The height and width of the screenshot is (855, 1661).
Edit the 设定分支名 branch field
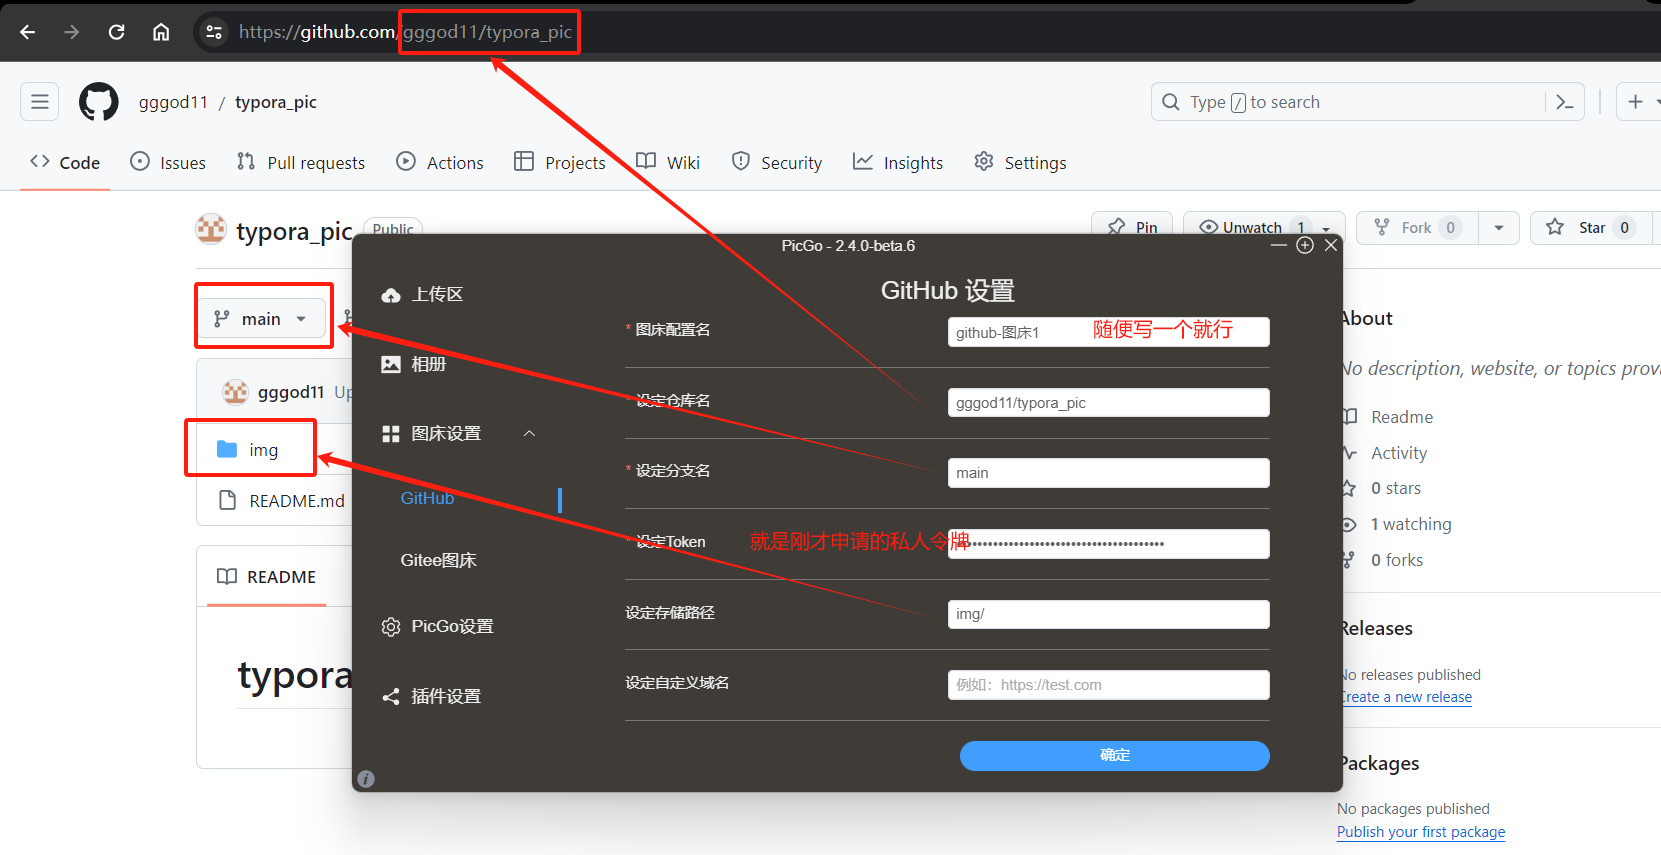pos(1108,473)
